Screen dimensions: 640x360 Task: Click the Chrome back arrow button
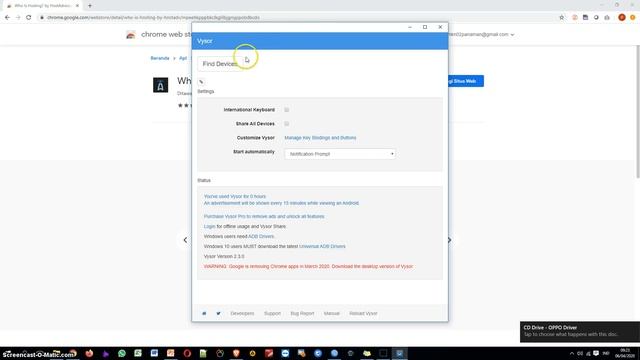click(7, 18)
